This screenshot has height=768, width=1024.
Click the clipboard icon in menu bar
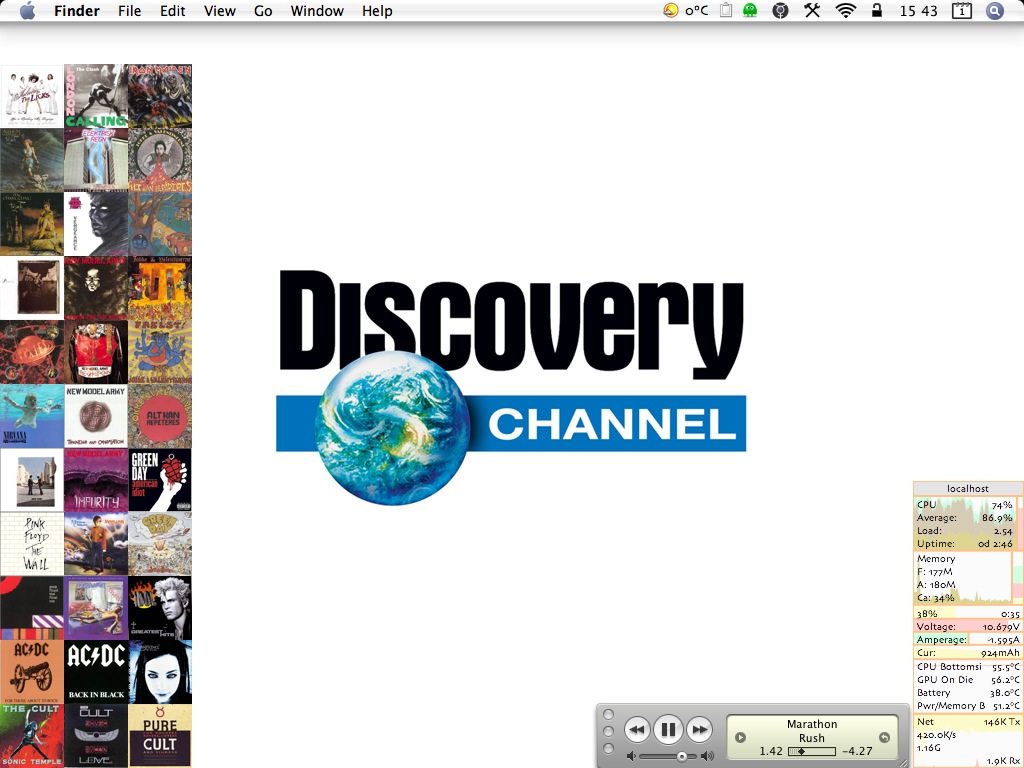click(x=726, y=10)
